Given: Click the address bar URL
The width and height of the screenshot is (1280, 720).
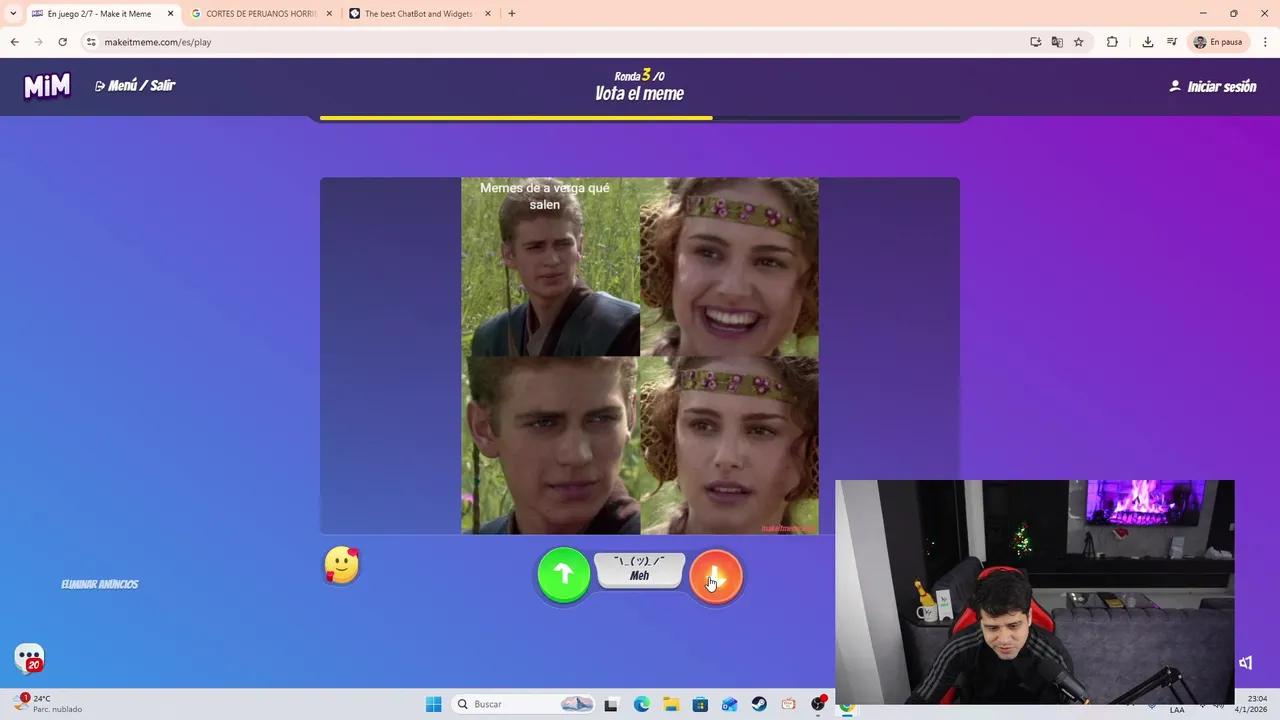Looking at the screenshot, I should click(158, 42).
